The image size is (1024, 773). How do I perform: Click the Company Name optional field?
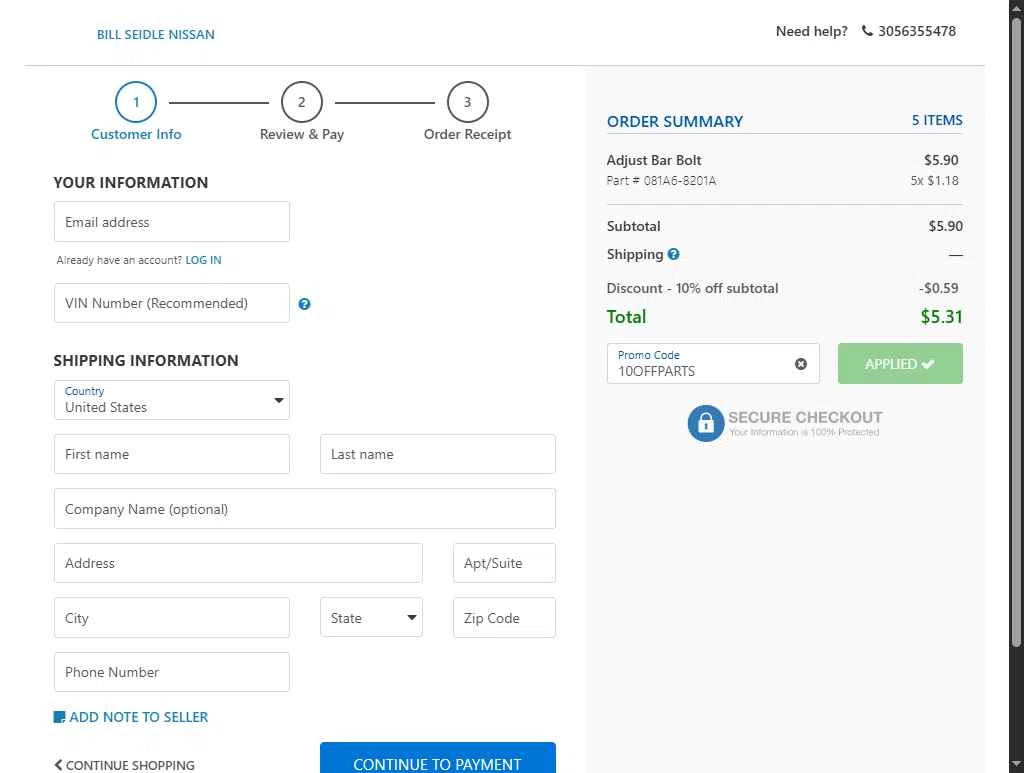tap(305, 509)
